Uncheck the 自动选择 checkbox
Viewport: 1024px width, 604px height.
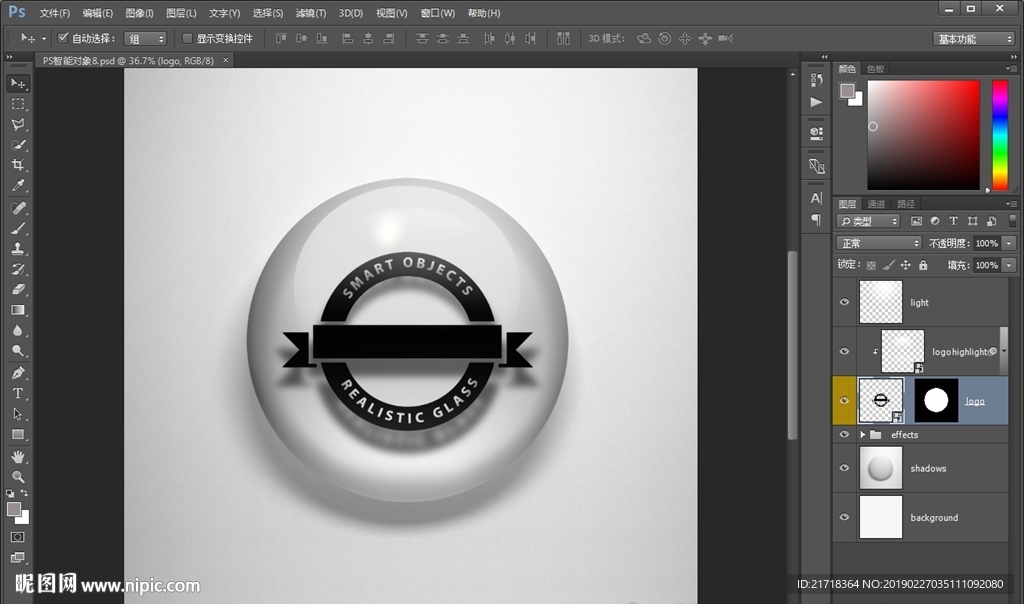(x=63, y=38)
